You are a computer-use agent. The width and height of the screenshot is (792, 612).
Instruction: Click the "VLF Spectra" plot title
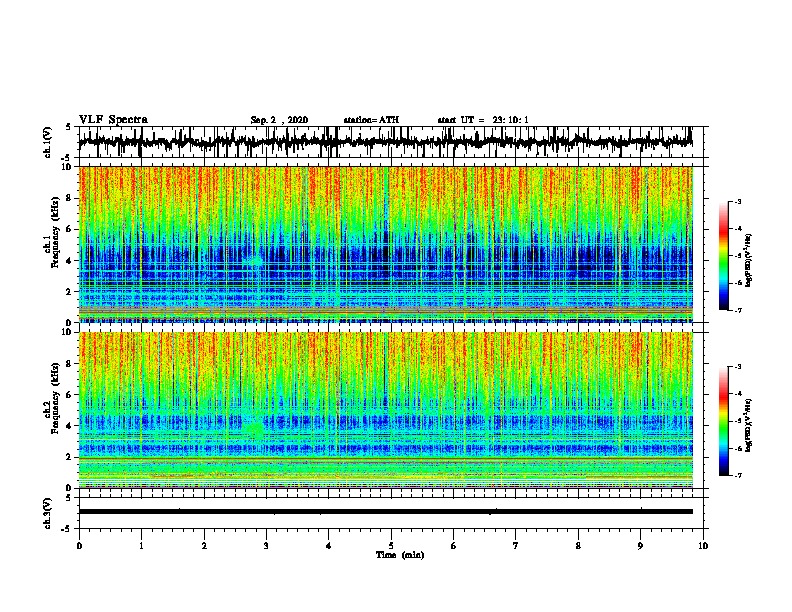[113, 120]
